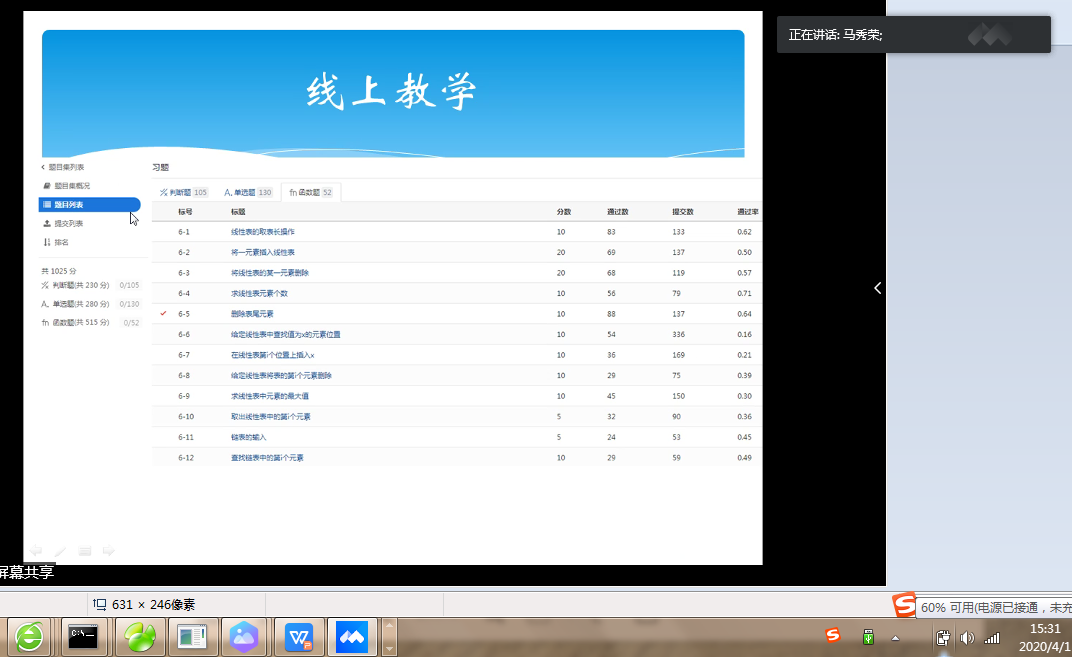The image size is (1072, 657).
Task: Open 提交列表 in the sidebar
Action: [x=68, y=223]
